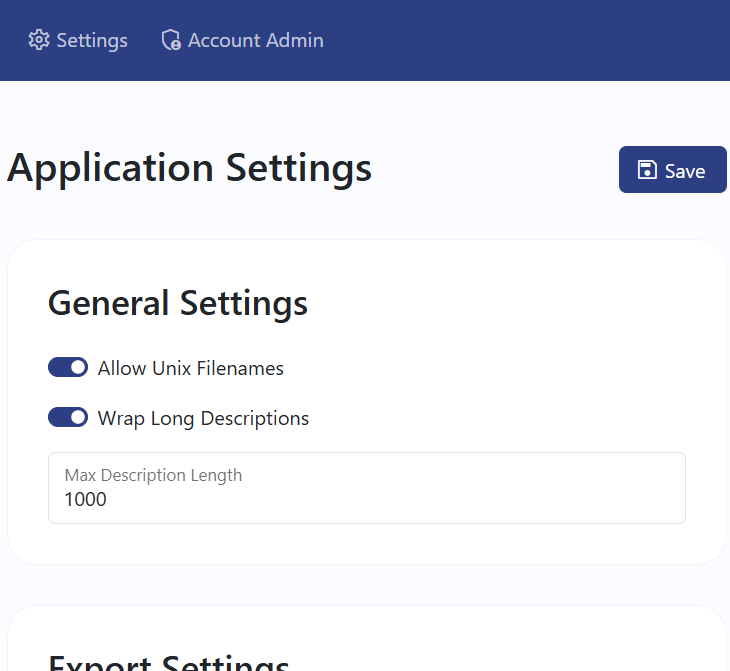Select the General Settings section heading
Image resolution: width=730 pixels, height=671 pixels.
point(178,302)
